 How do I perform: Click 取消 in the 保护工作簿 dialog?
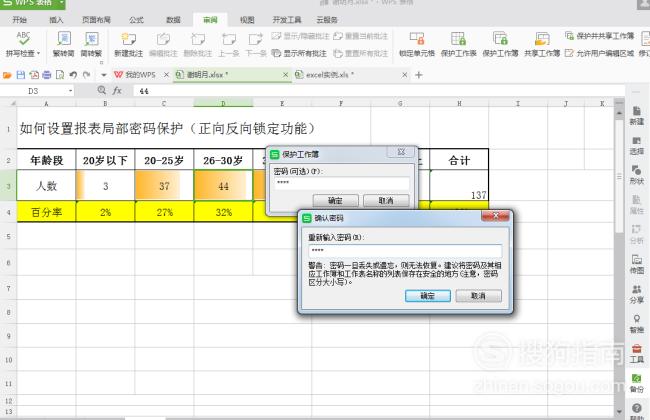(386, 201)
